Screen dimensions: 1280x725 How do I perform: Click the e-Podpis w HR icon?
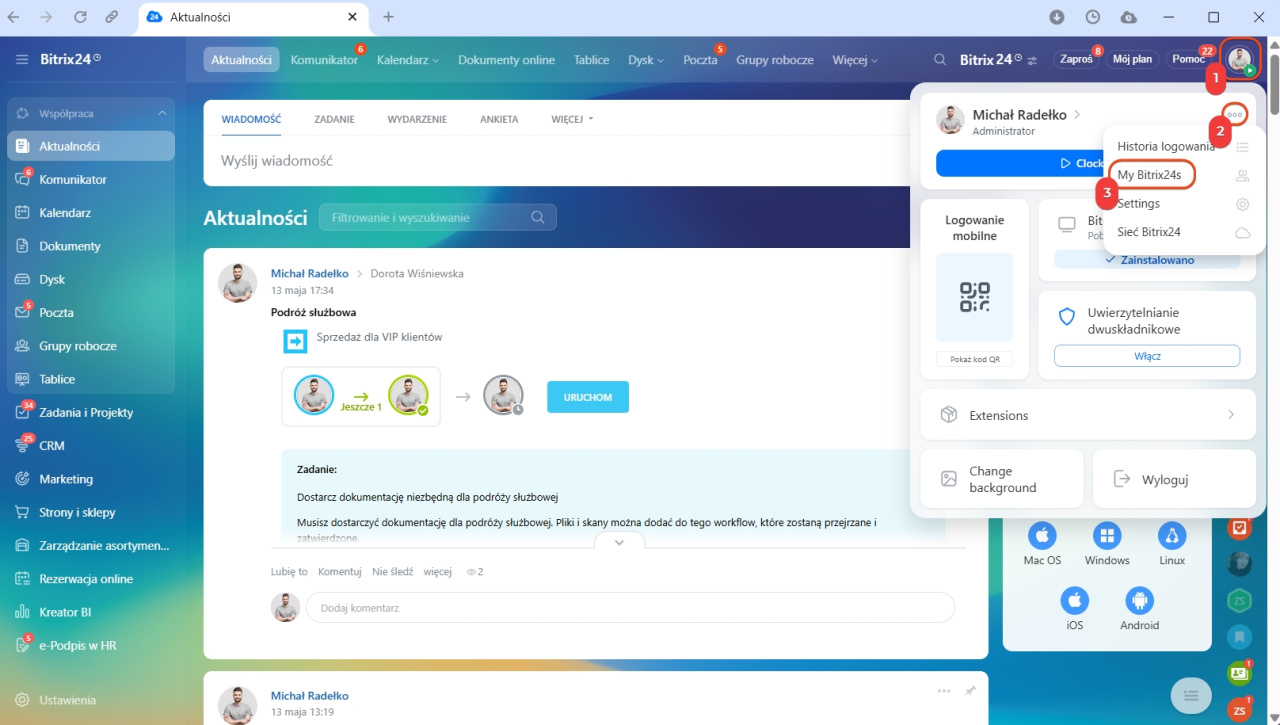[x=22, y=645]
